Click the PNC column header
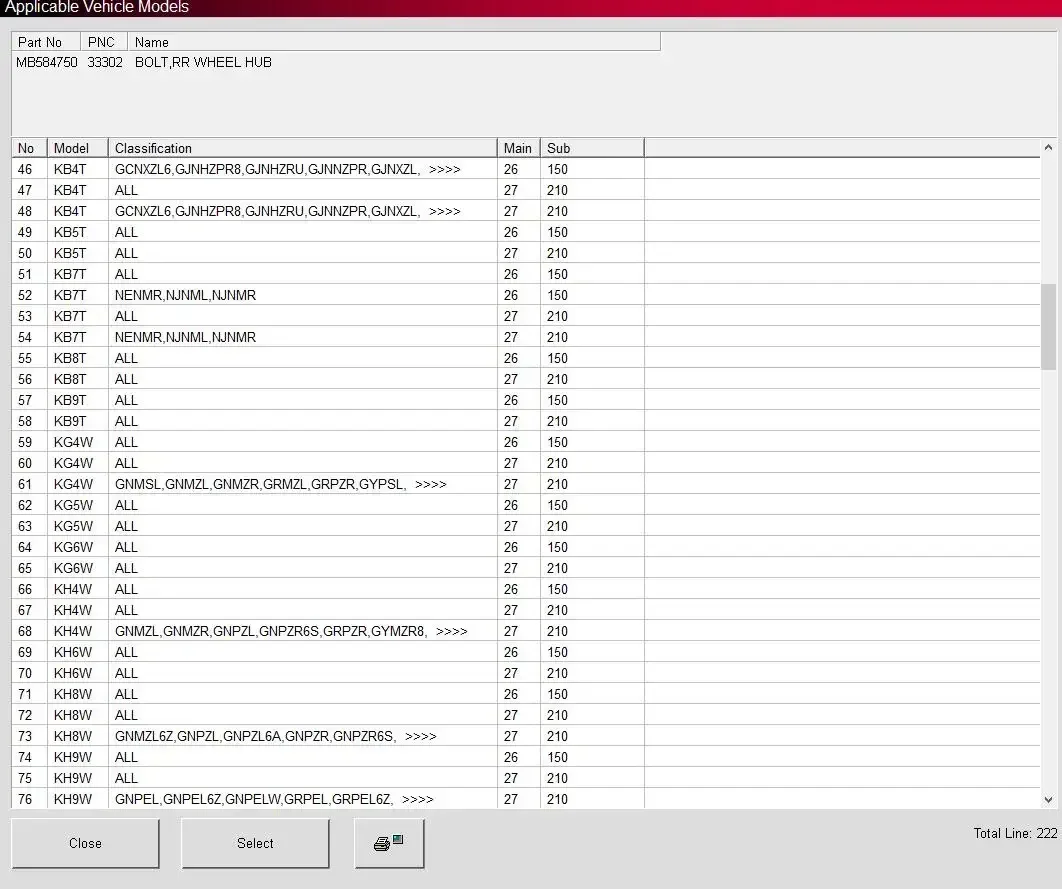 104,42
